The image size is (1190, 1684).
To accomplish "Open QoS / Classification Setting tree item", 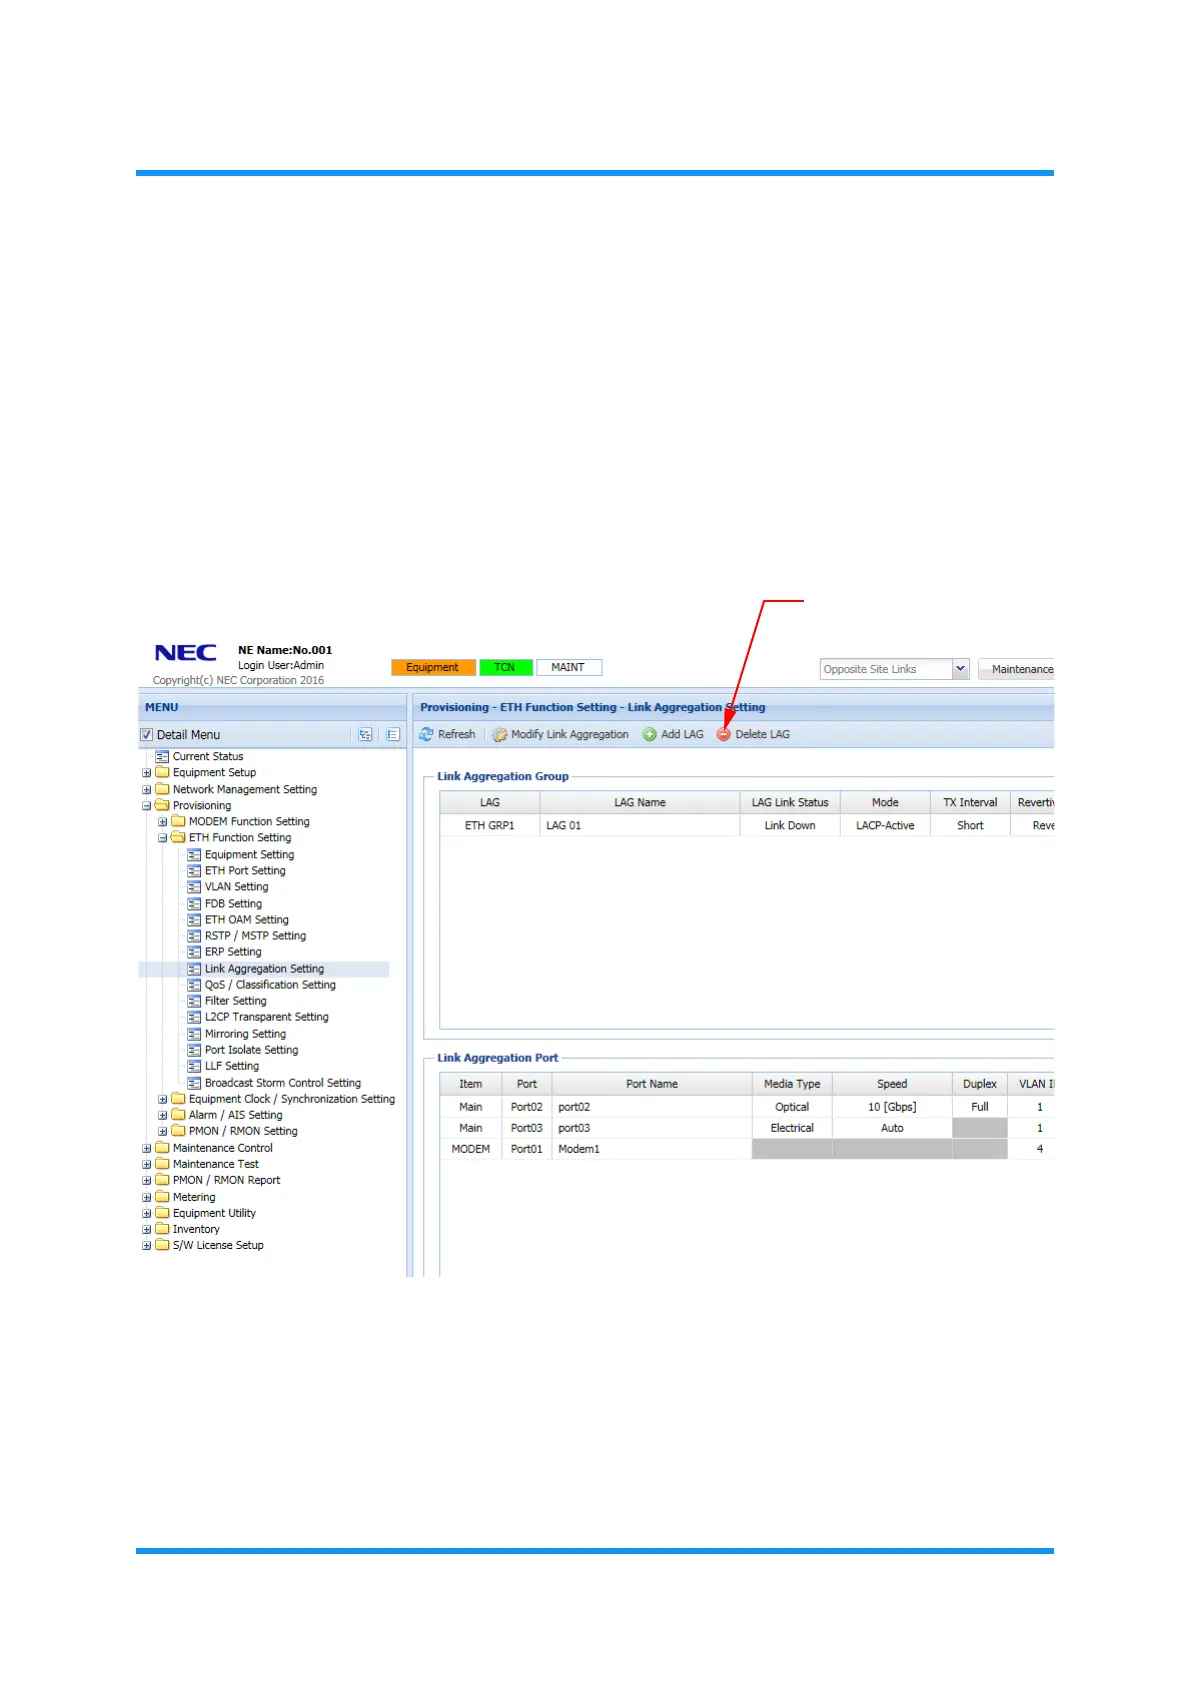I will click(x=270, y=985).
